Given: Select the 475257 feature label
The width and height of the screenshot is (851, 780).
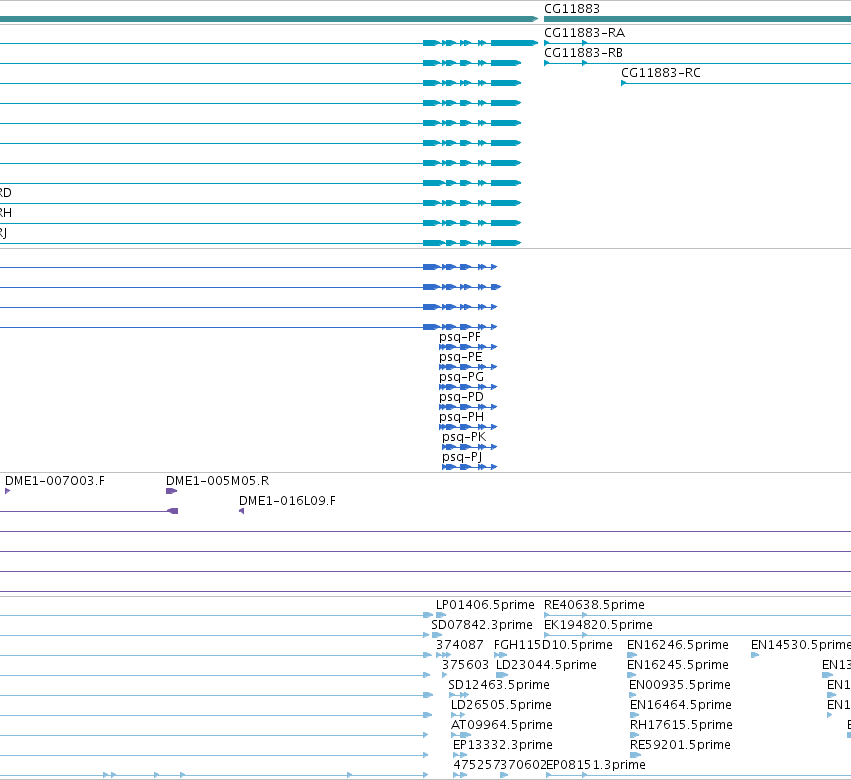Looking at the screenshot, I should [477, 765].
